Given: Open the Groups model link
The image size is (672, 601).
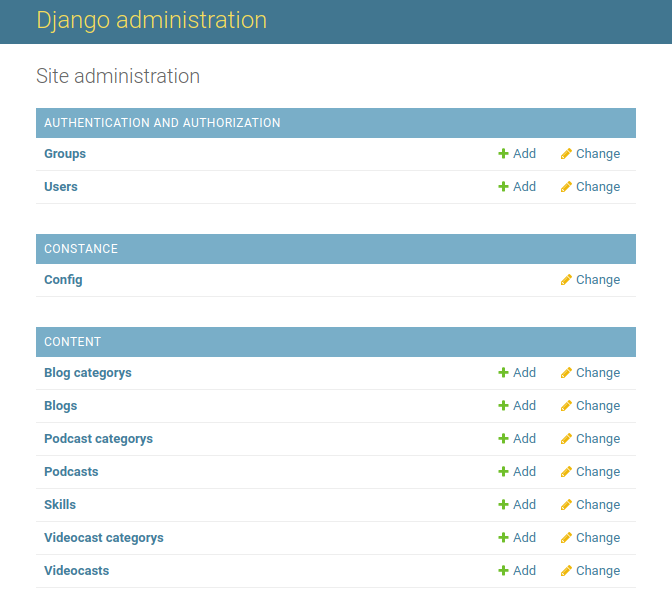Looking at the screenshot, I should [65, 154].
